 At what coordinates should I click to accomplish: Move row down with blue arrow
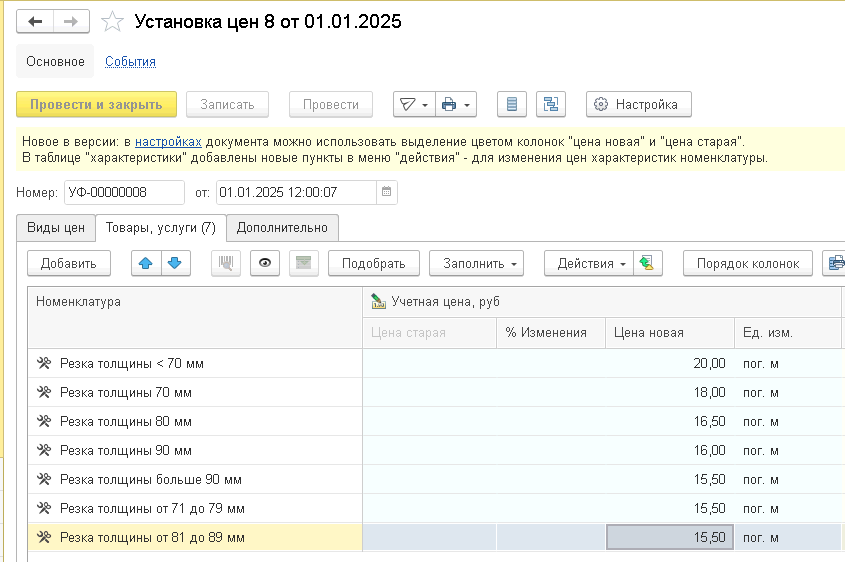point(174,263)
